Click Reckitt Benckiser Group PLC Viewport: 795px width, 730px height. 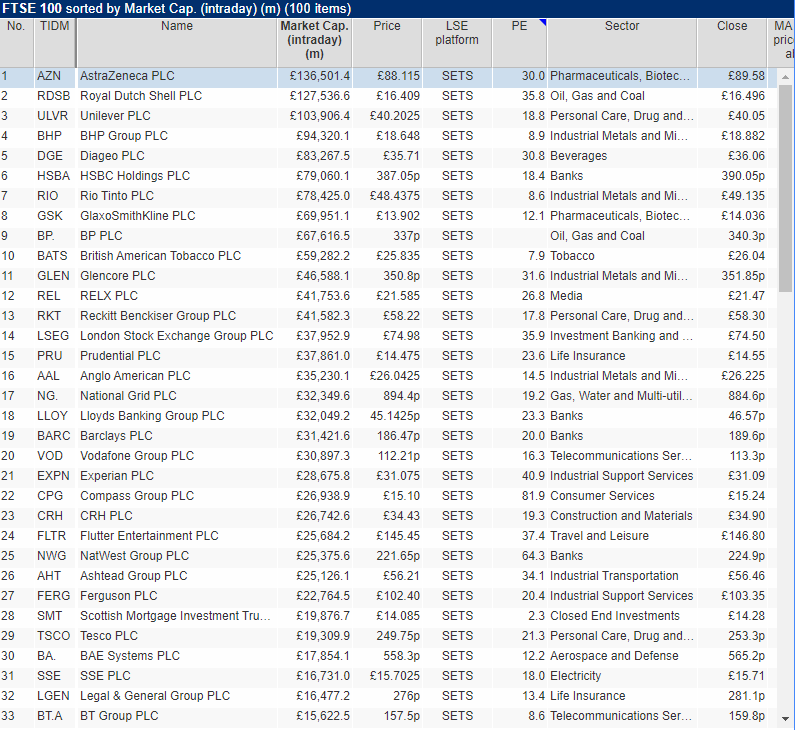click(158, 316)
